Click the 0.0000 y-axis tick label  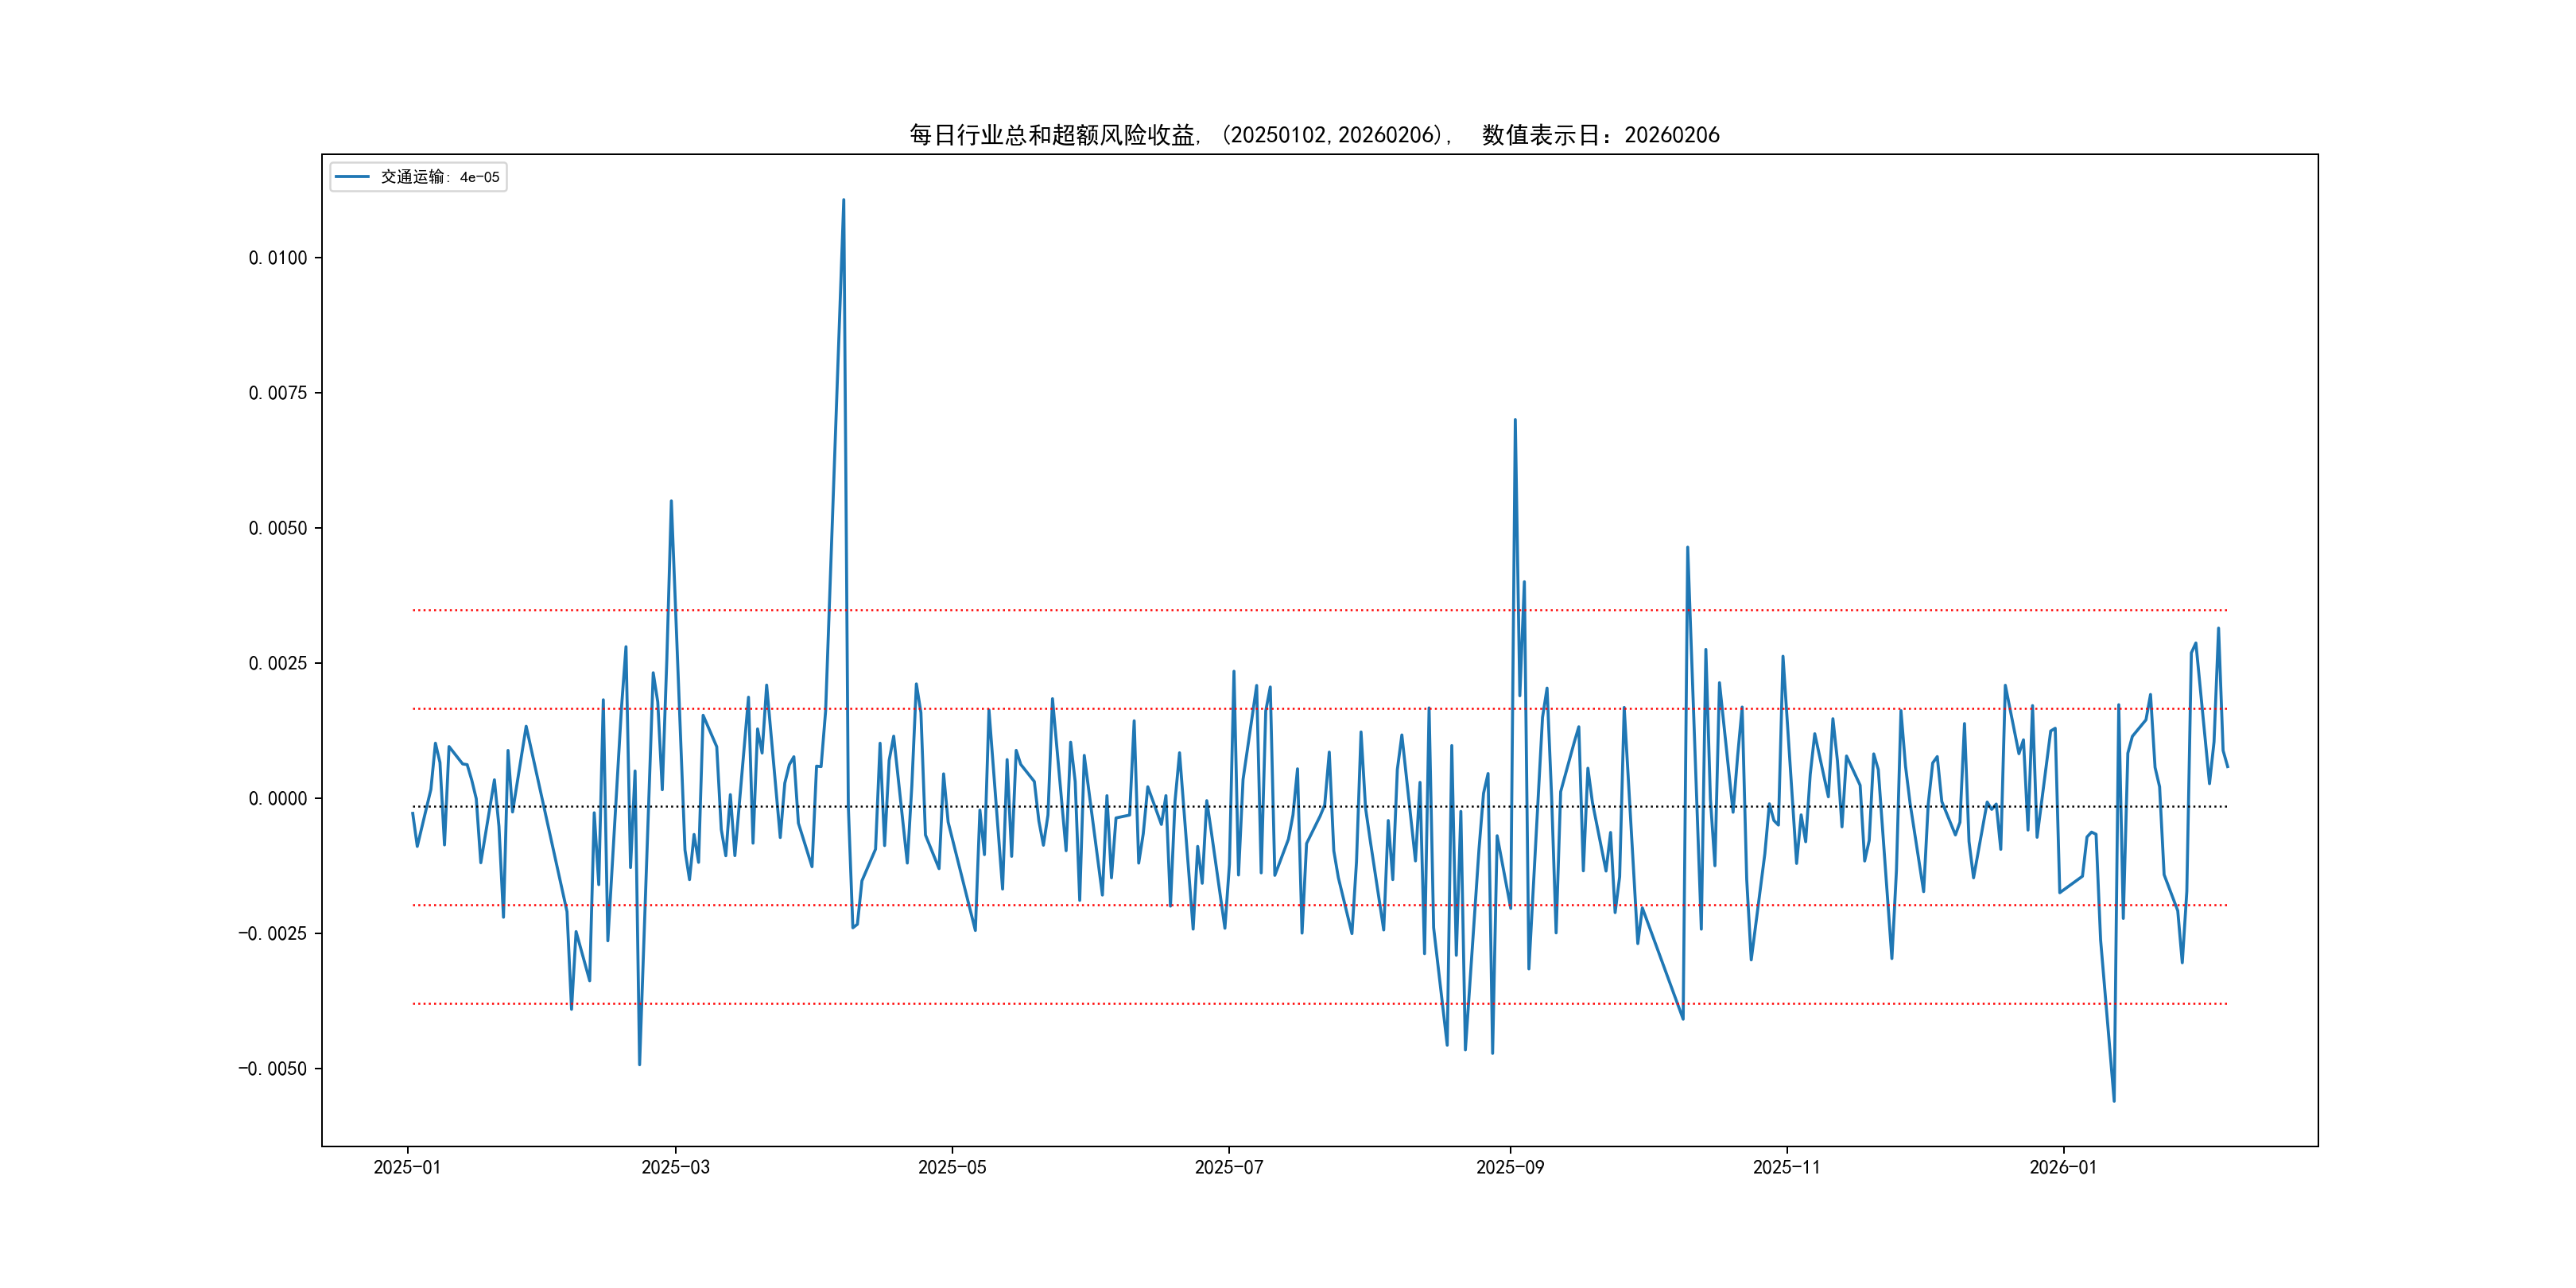click(278, 798)
